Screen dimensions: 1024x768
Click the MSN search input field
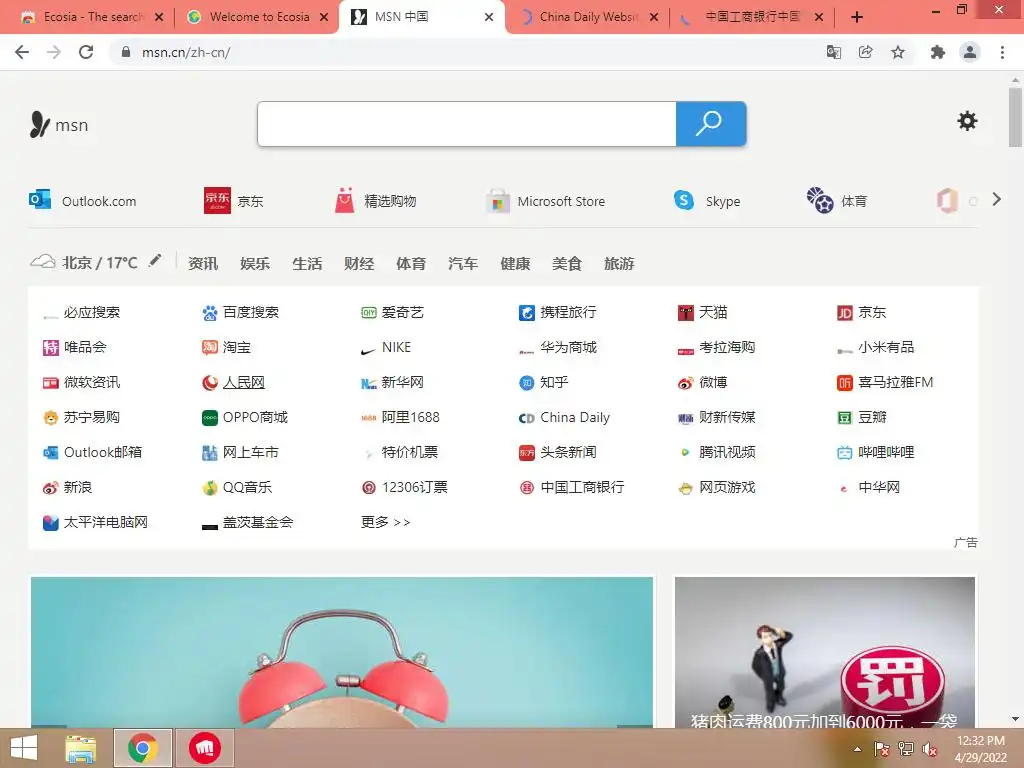[x=467, y=123]
